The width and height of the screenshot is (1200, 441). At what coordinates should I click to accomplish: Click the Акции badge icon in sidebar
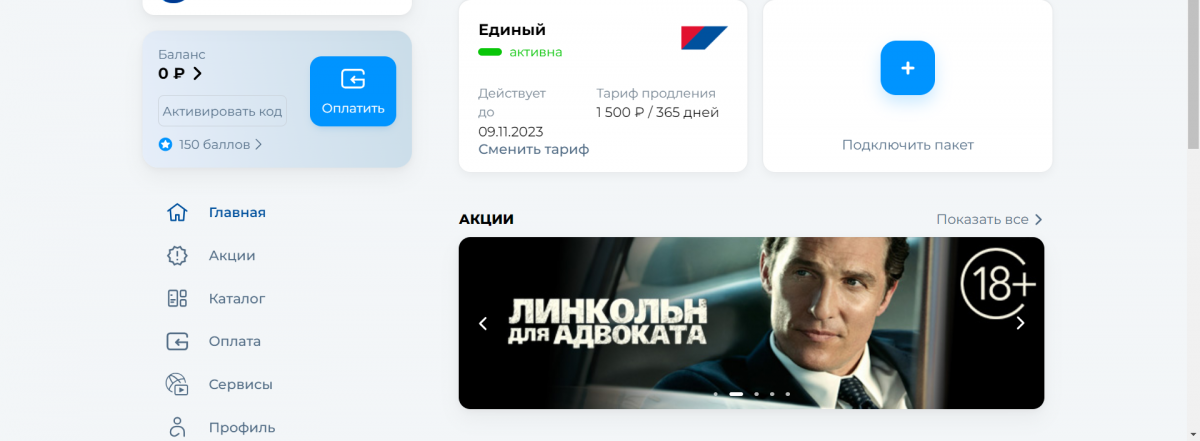177,255
